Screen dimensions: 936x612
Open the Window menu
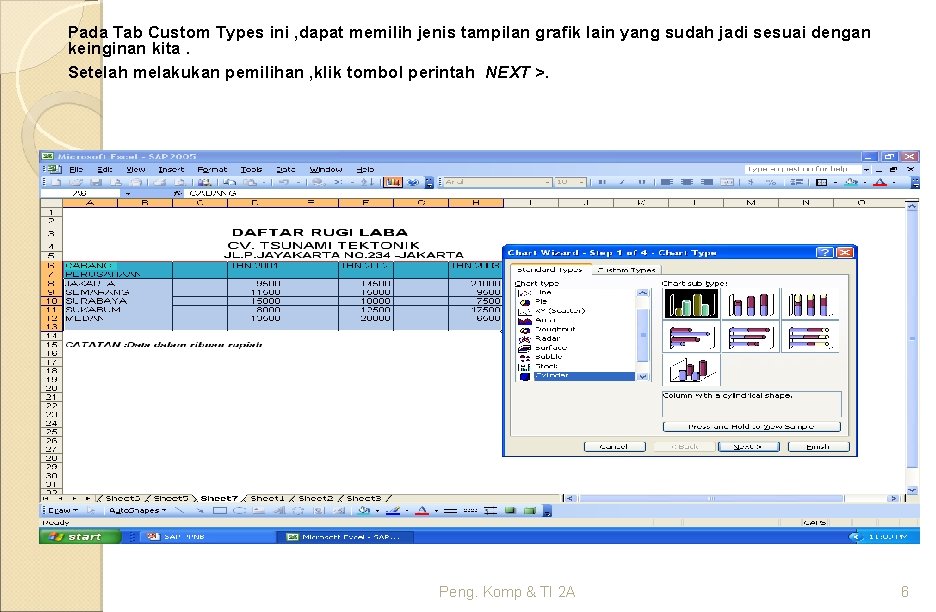pyautogui.click(x=326, y=170)
